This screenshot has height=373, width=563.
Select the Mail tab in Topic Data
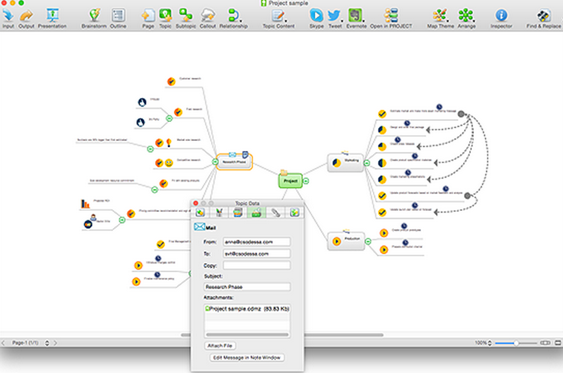click(256, 213)
